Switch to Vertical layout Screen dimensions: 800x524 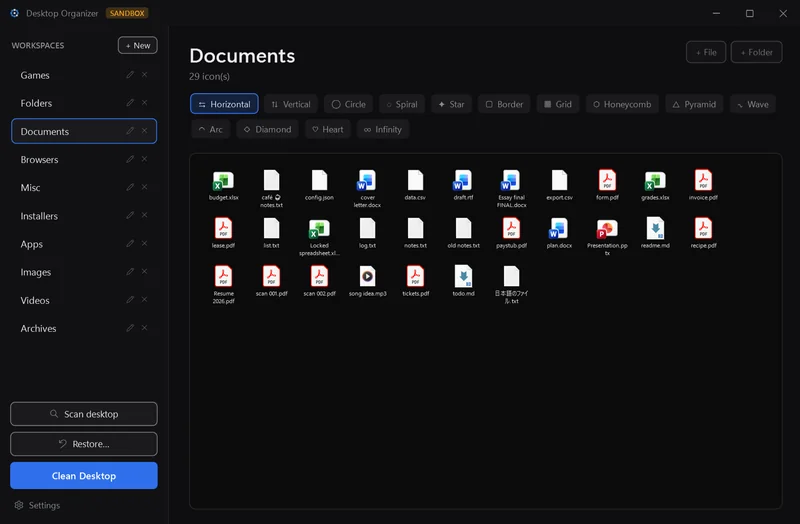[x=291, y=104]
